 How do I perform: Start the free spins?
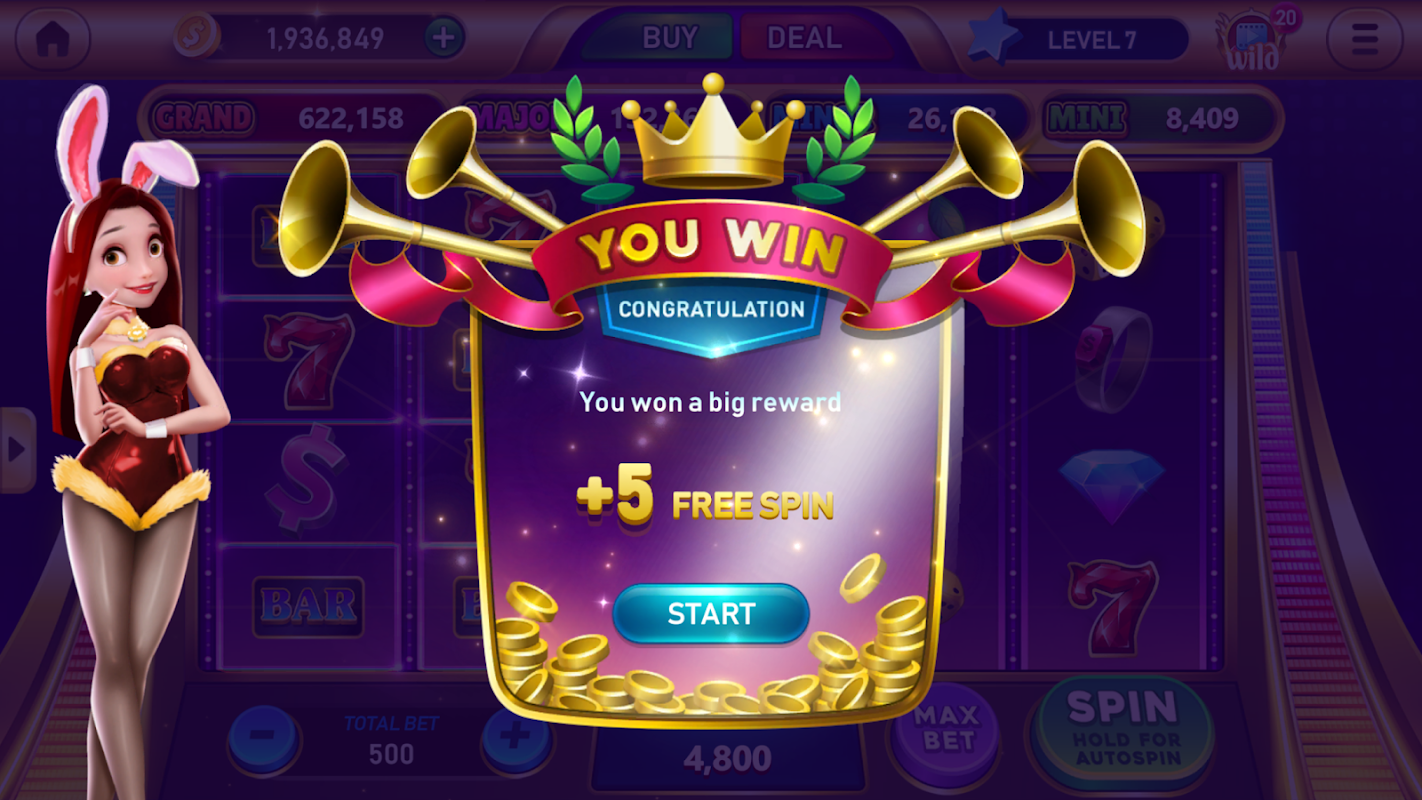[711, 613]
